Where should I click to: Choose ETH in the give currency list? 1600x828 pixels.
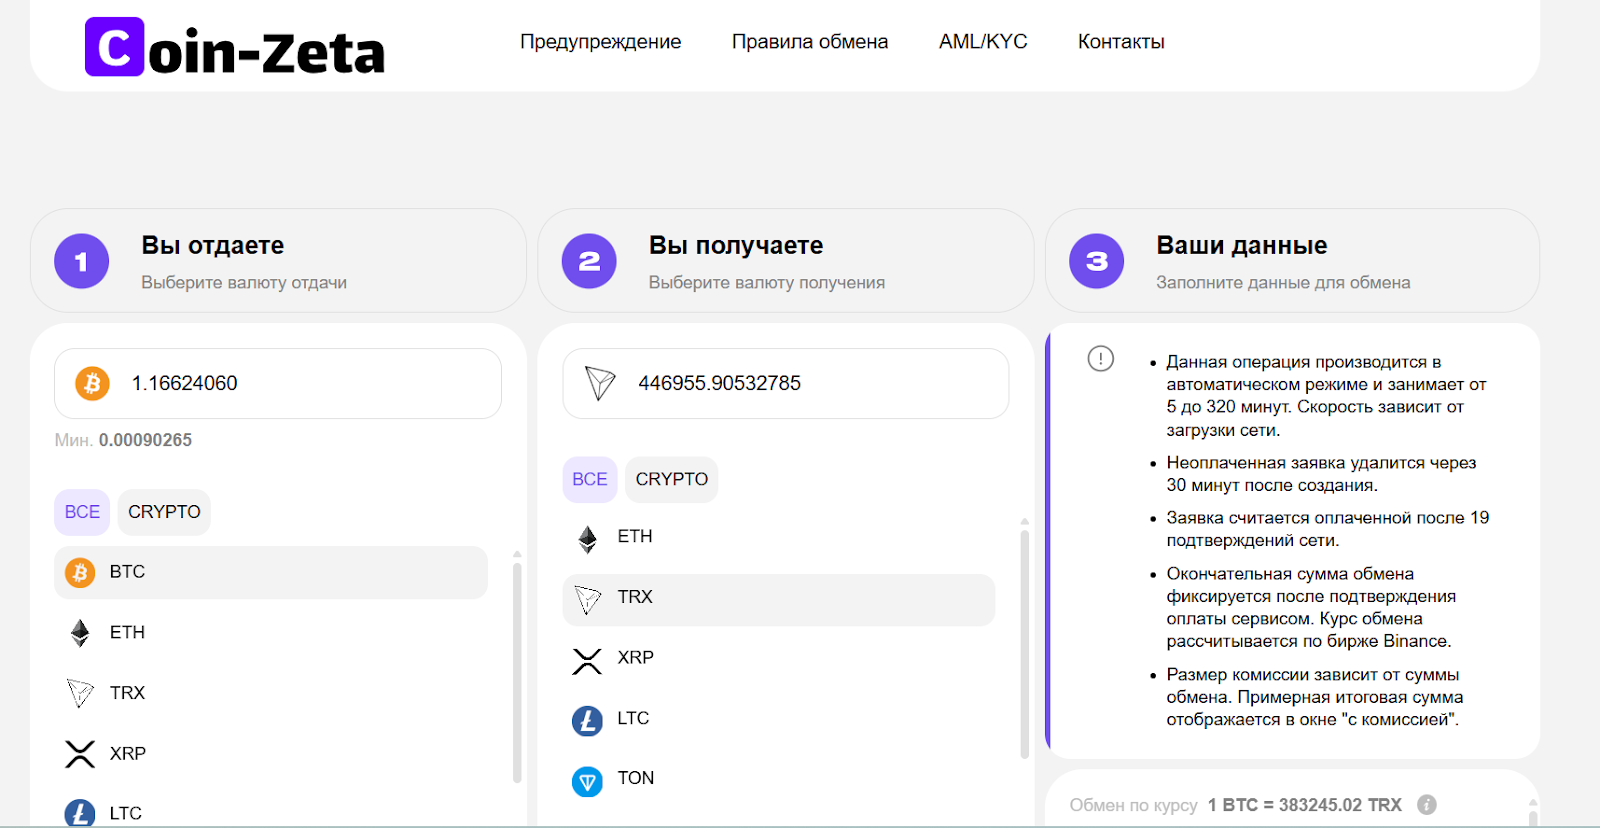click(x=127, y=633)
